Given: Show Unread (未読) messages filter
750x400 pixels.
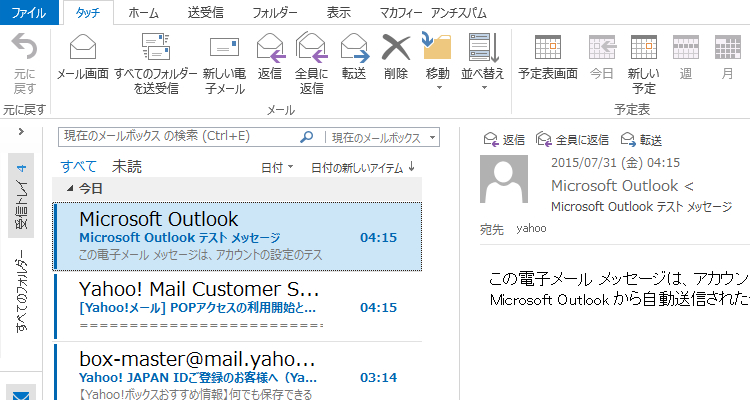Looking at the screenshot, I should pos(127,167).
